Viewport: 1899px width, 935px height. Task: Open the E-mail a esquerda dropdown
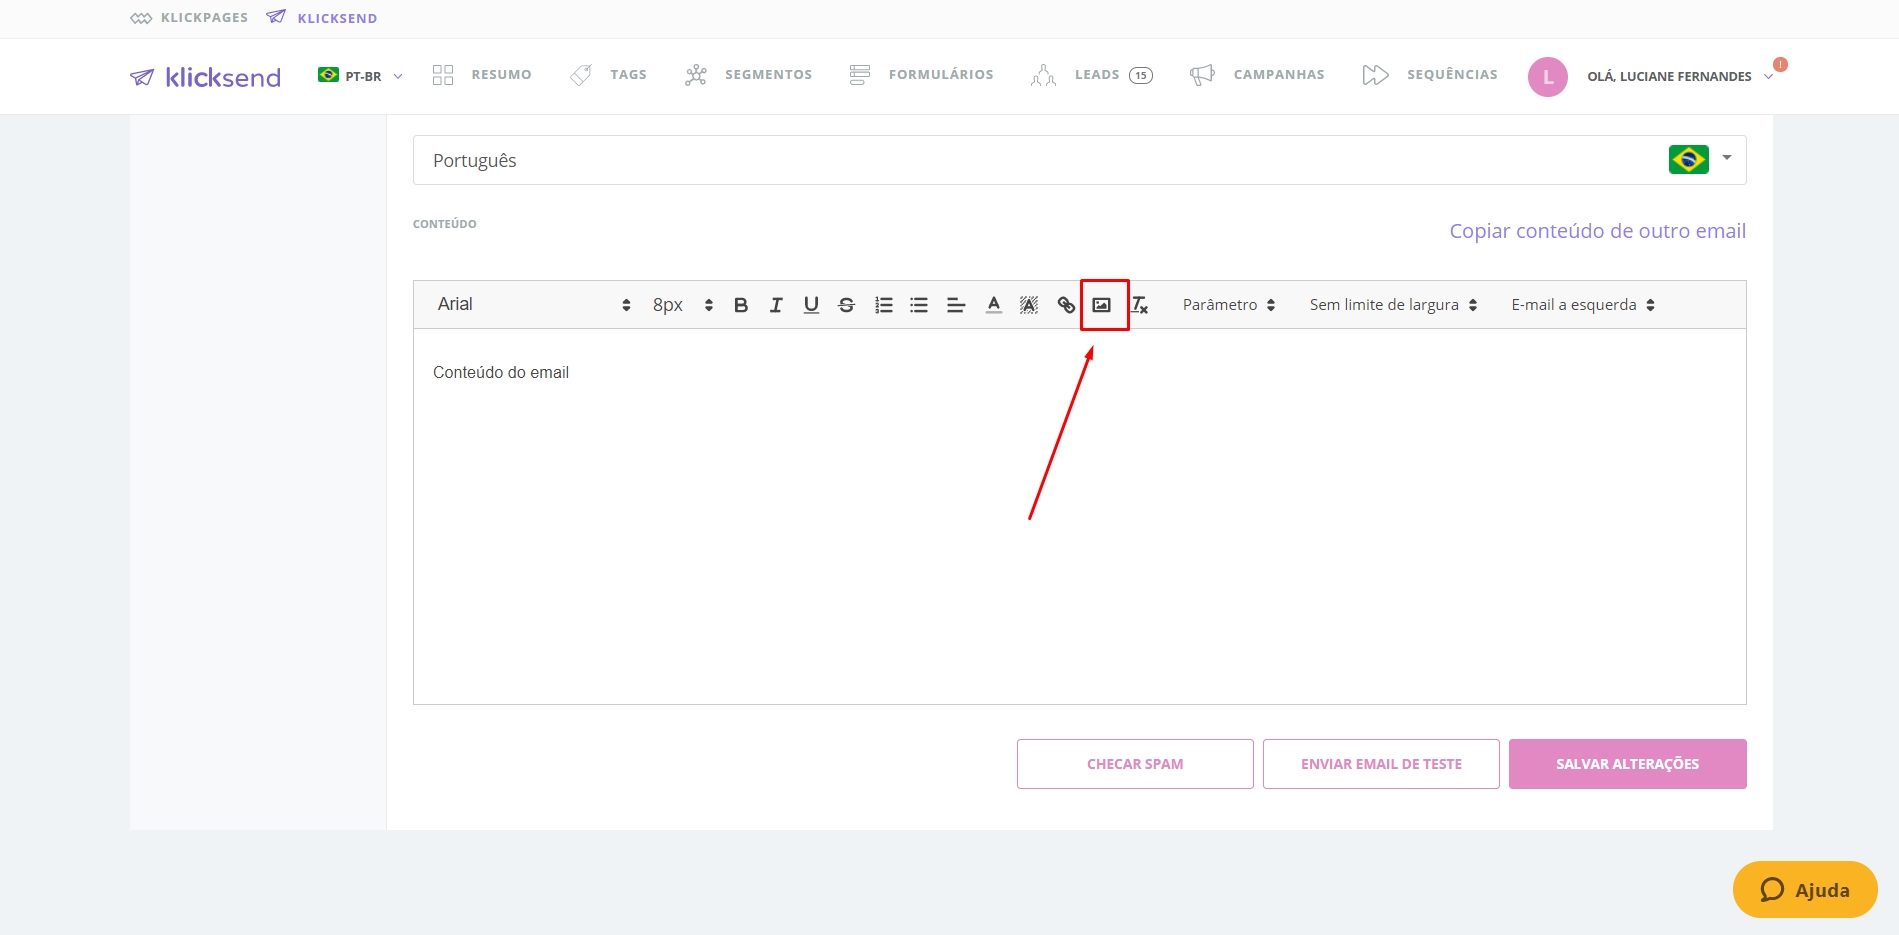coord(1583,305)
